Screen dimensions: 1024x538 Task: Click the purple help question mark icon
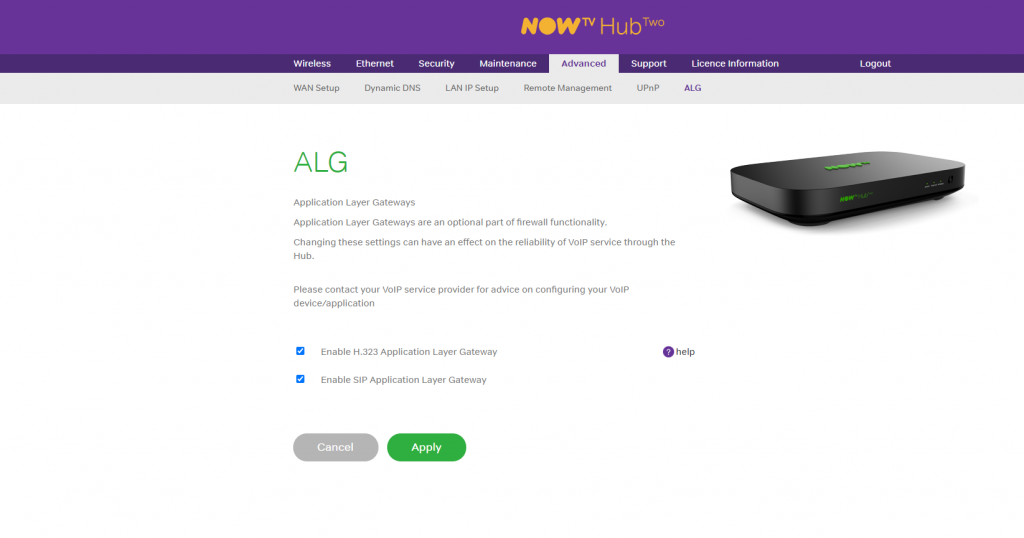pos(667,352)
